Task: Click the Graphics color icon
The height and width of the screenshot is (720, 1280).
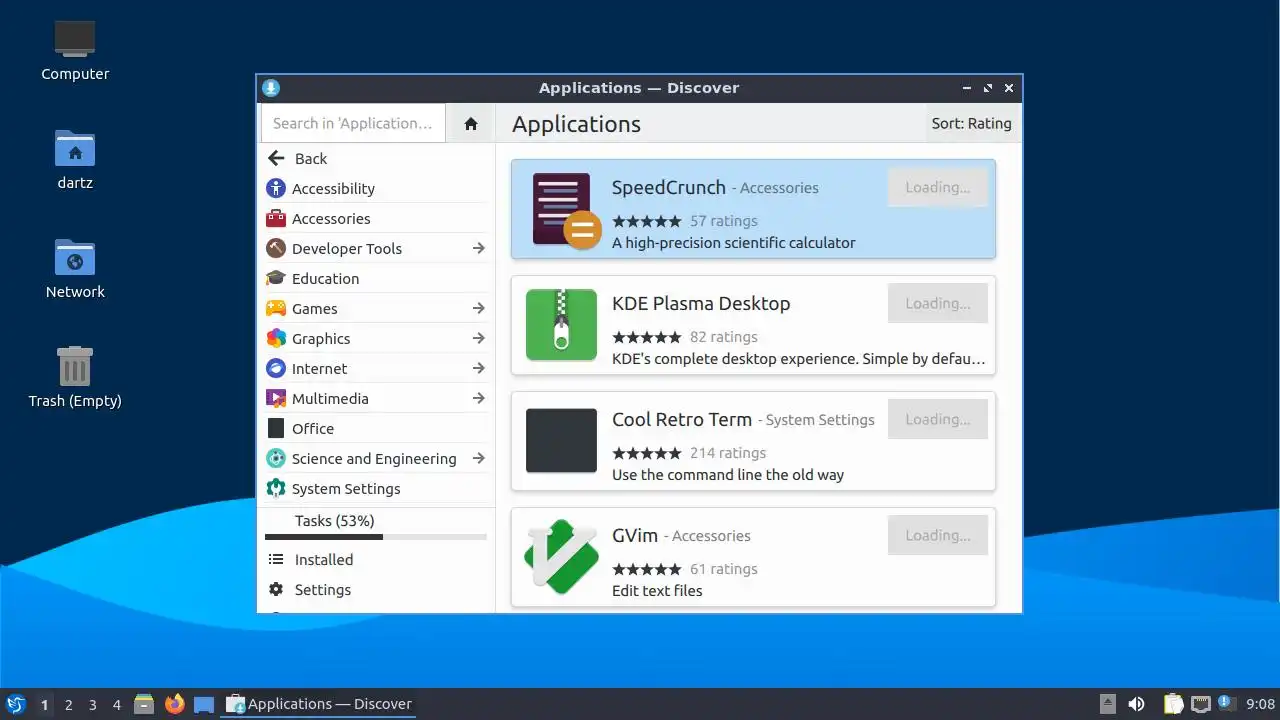Action: click(x=276, y=338)
